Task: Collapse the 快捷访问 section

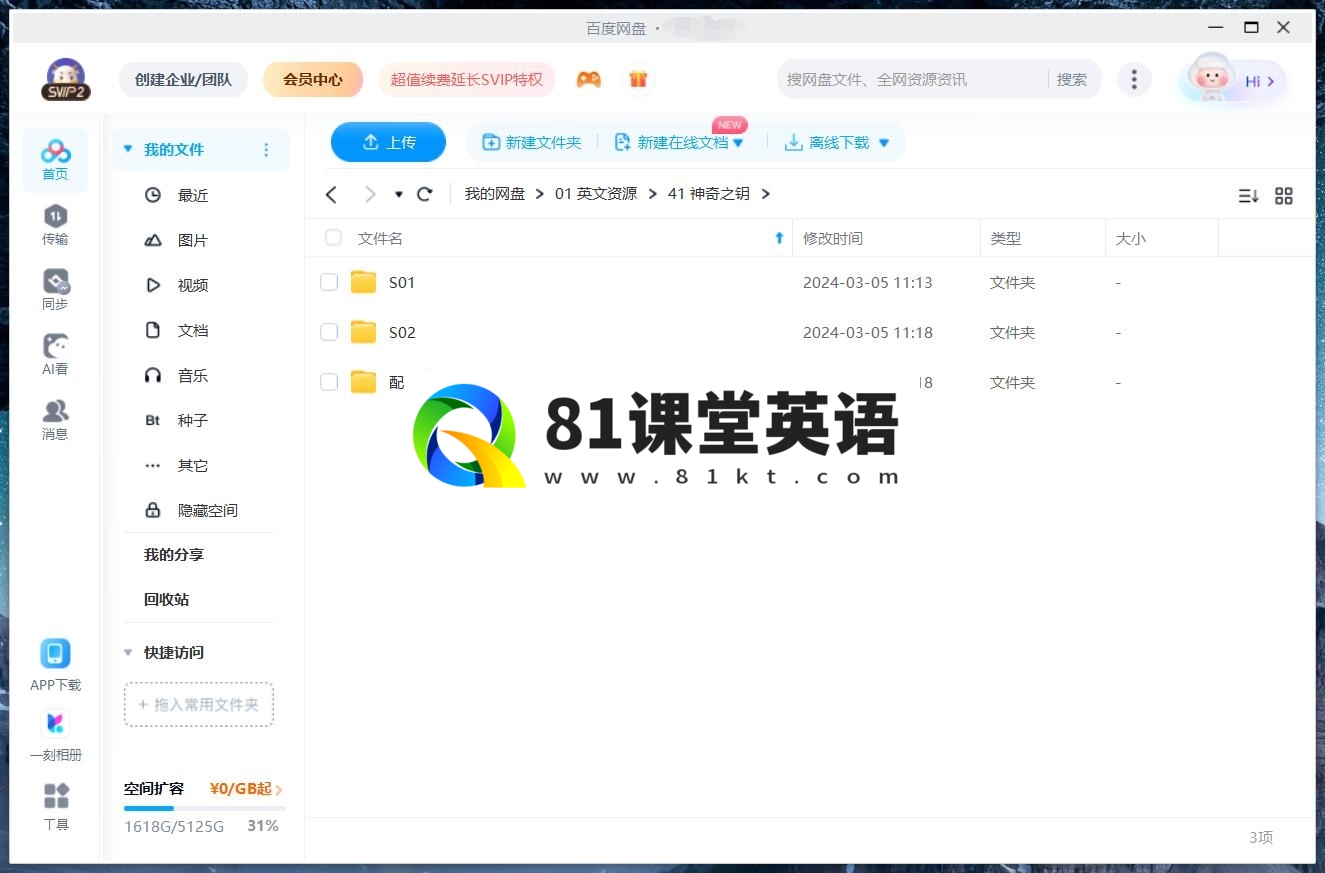Action: (x=128, y=652)
